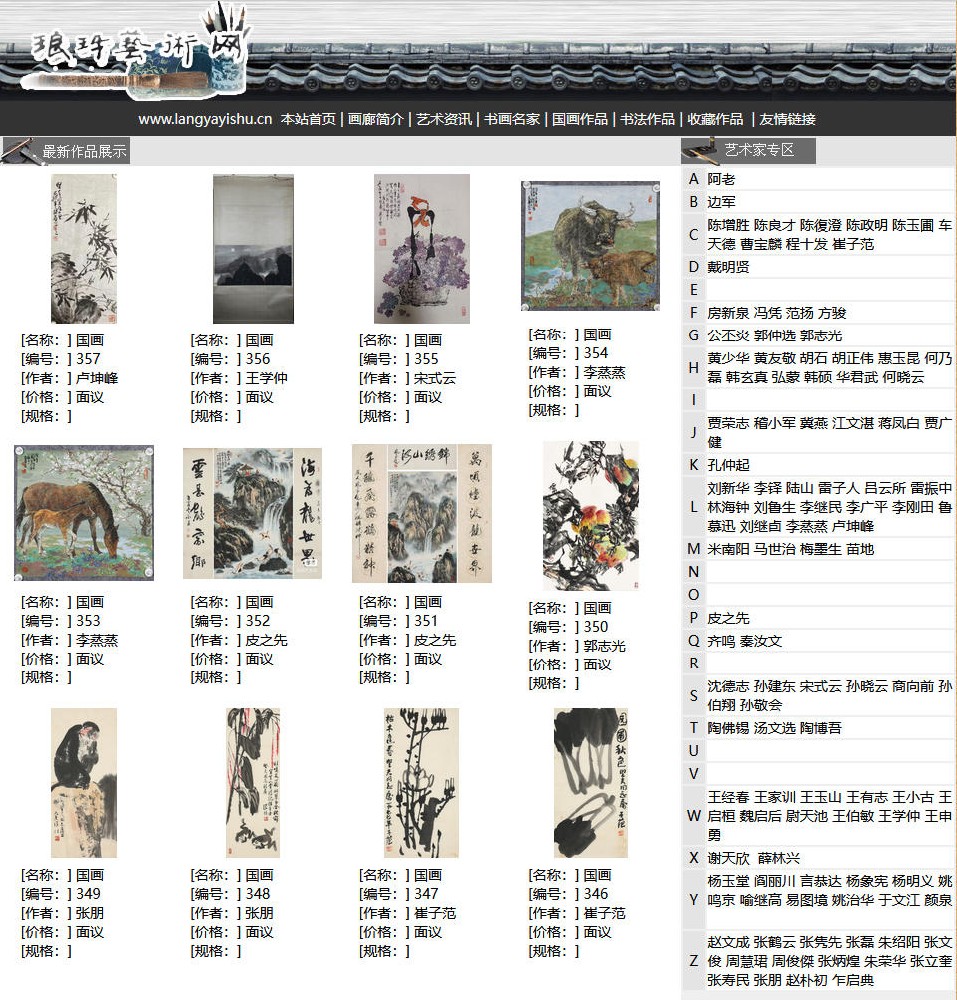View the monkey painting numbered 349
957x1000 pixels.
coord(83,783)
